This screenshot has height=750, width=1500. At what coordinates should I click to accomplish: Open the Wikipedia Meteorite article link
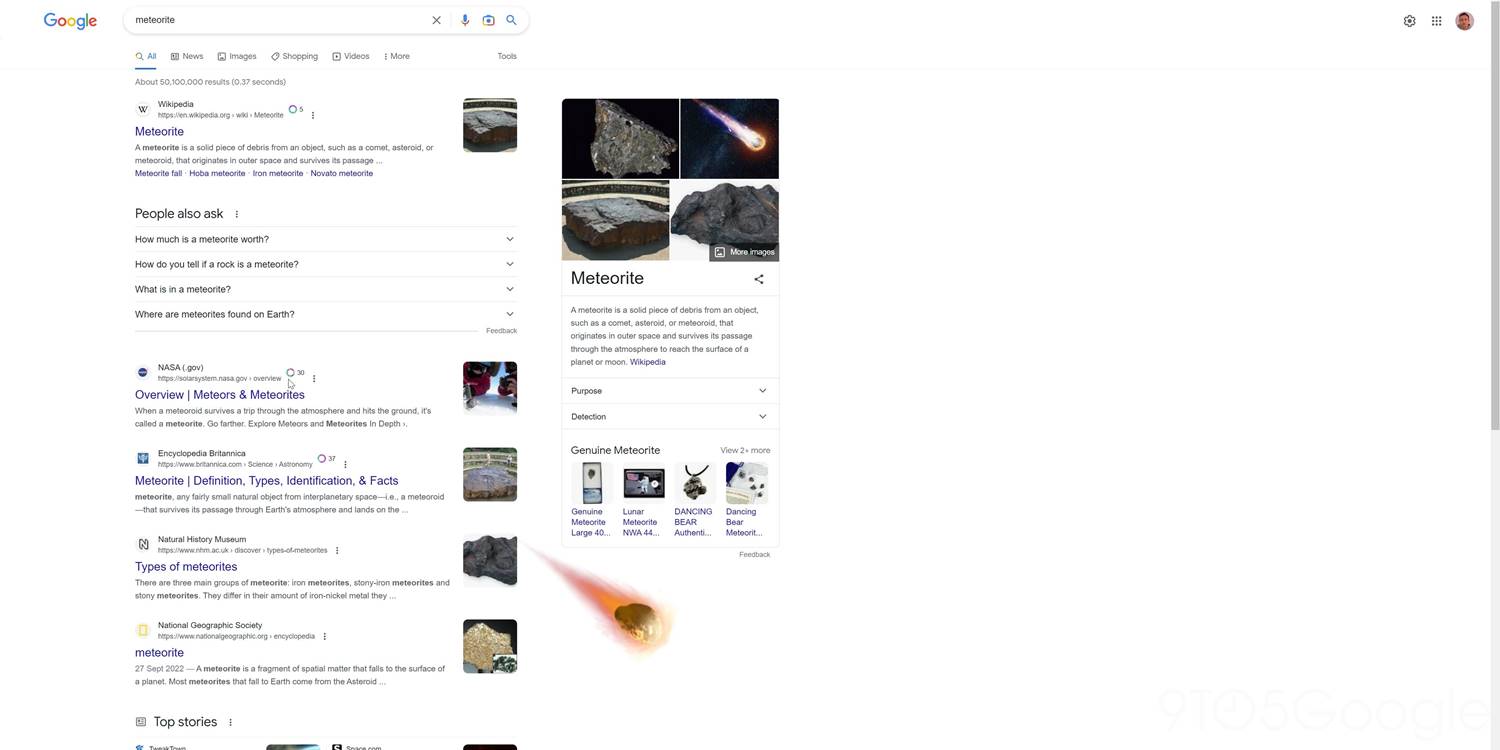(159, 131)
